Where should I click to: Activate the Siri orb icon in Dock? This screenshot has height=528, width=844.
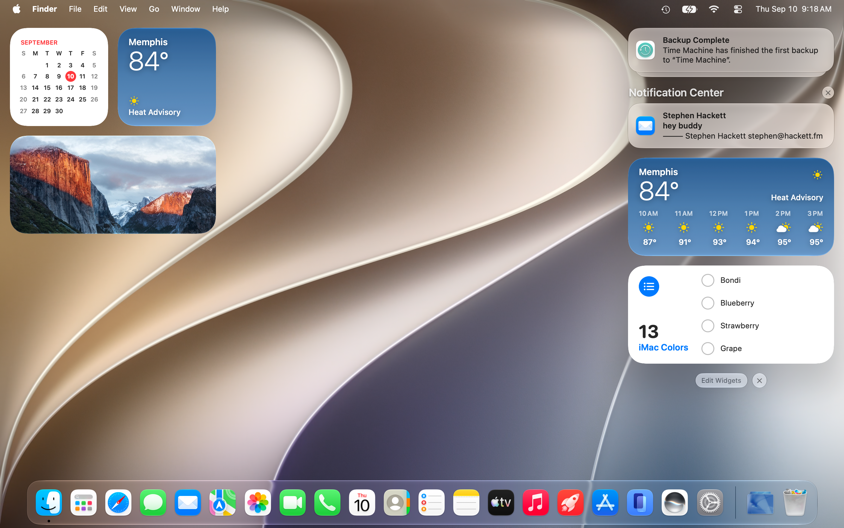[x=674, y=503]
